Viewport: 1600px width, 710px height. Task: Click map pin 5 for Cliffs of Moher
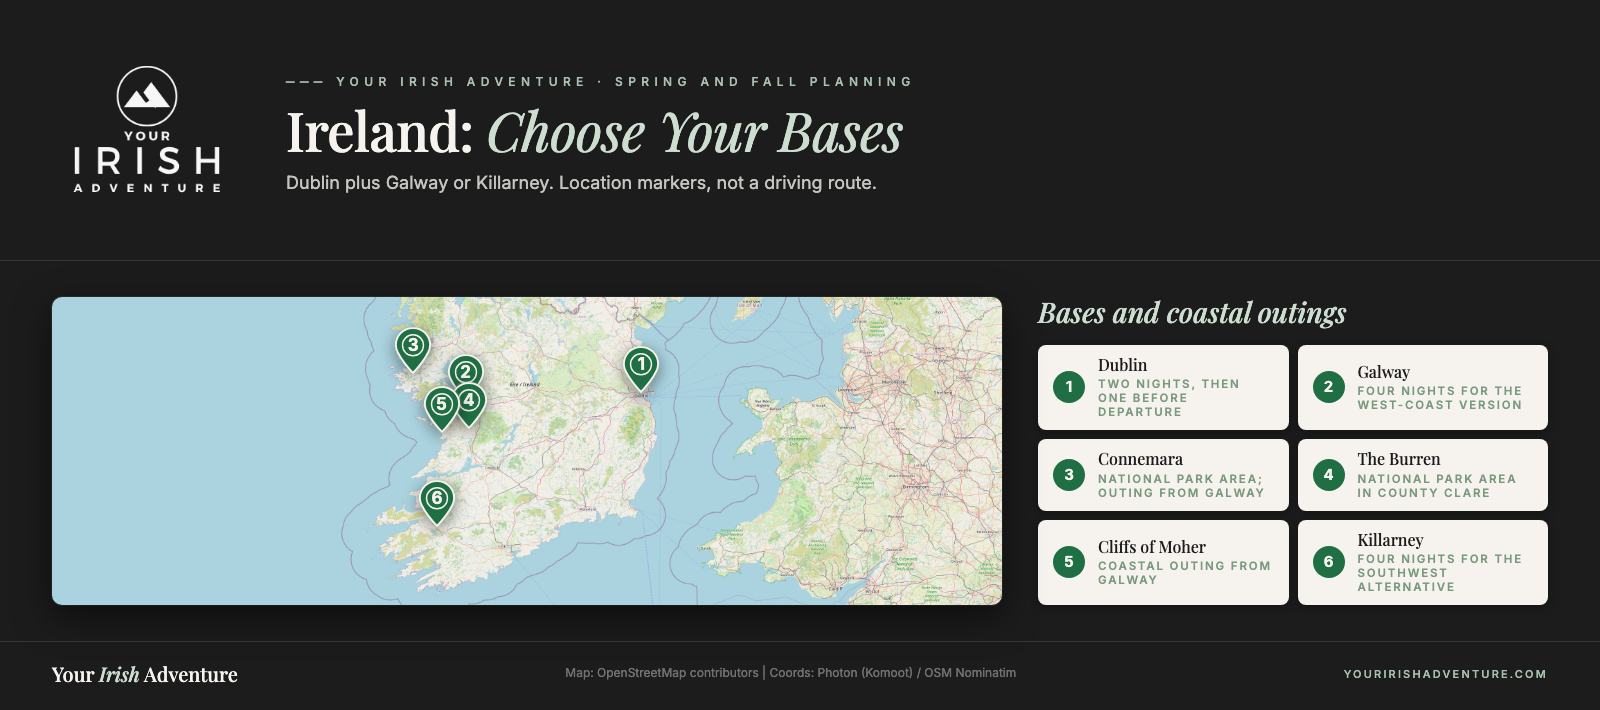pos(441,407)
